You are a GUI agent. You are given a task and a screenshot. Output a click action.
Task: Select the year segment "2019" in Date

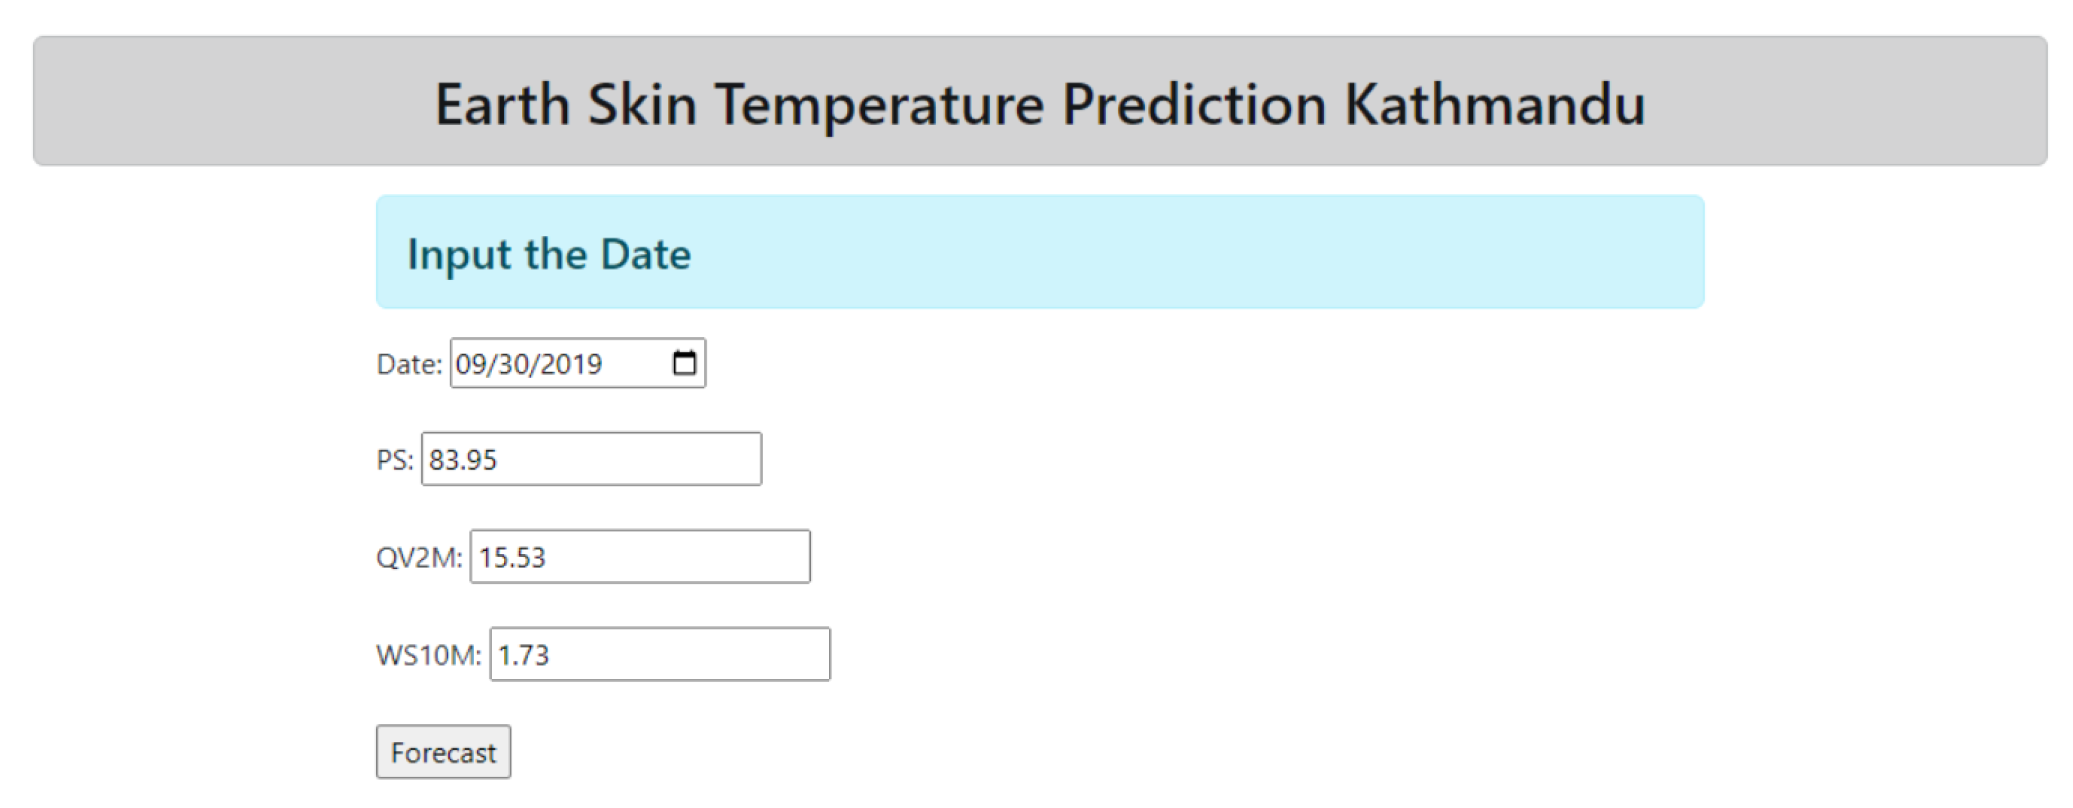coord(571,364)
